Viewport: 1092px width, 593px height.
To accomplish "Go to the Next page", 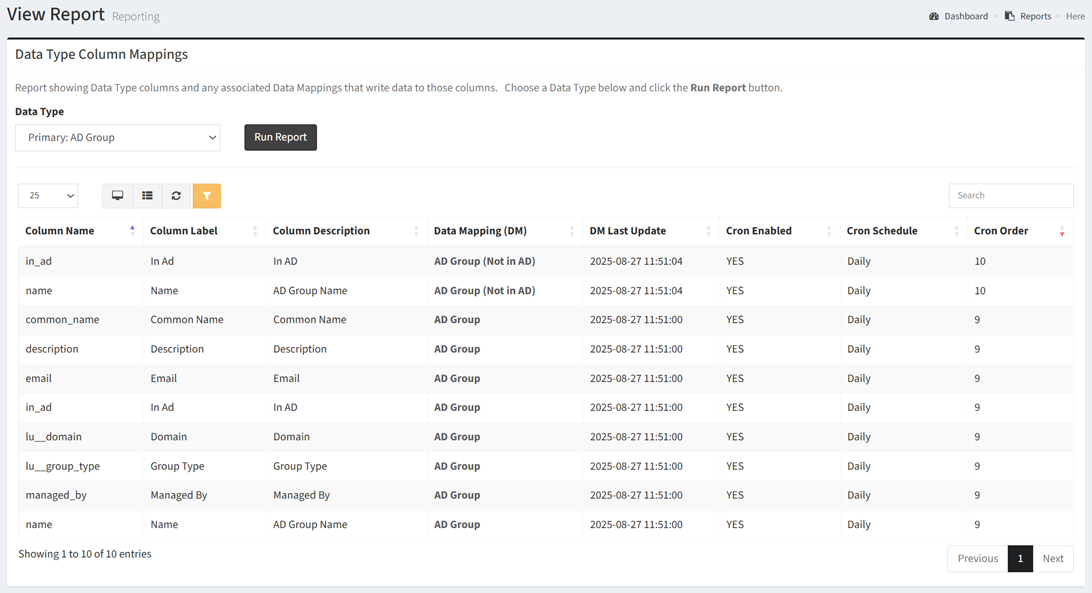I will tap(1053, 559).
